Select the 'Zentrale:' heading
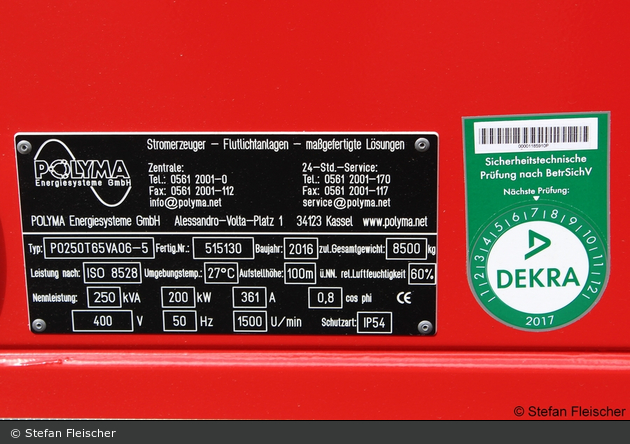630x444 pixels. [x=166, y=167]
